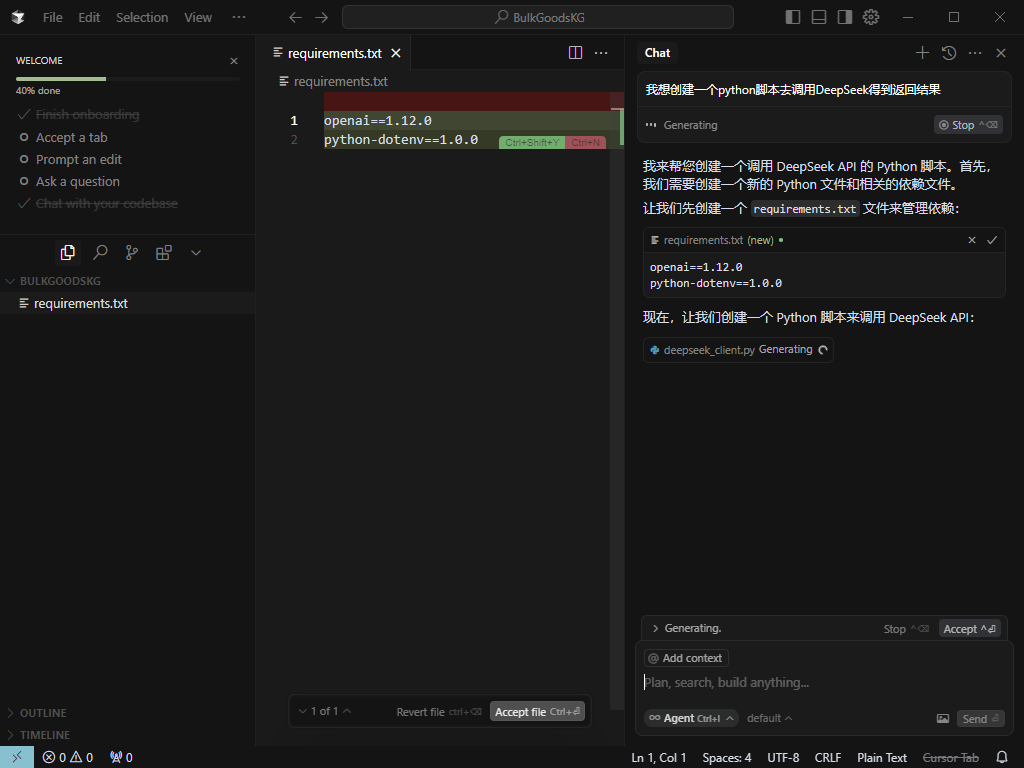Click the Accept file button
Image resolution: width=1024 pixels, height=768 pixels.
(x=537, y=712)
